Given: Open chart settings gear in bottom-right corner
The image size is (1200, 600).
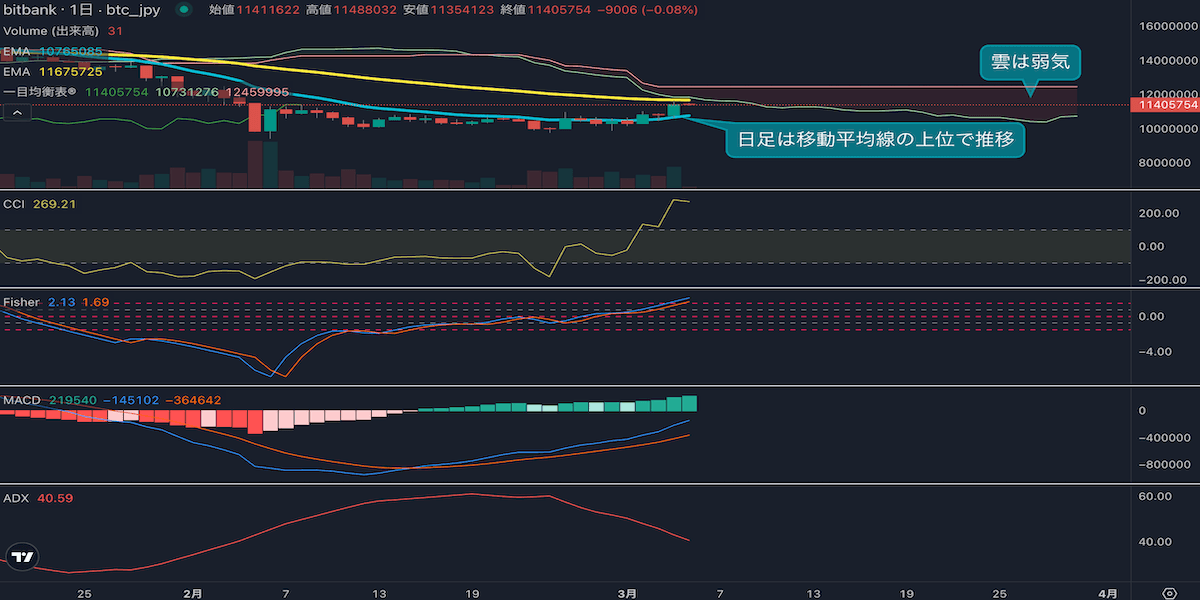Looking at the screenshot, I should click(x=1169, y=592).
